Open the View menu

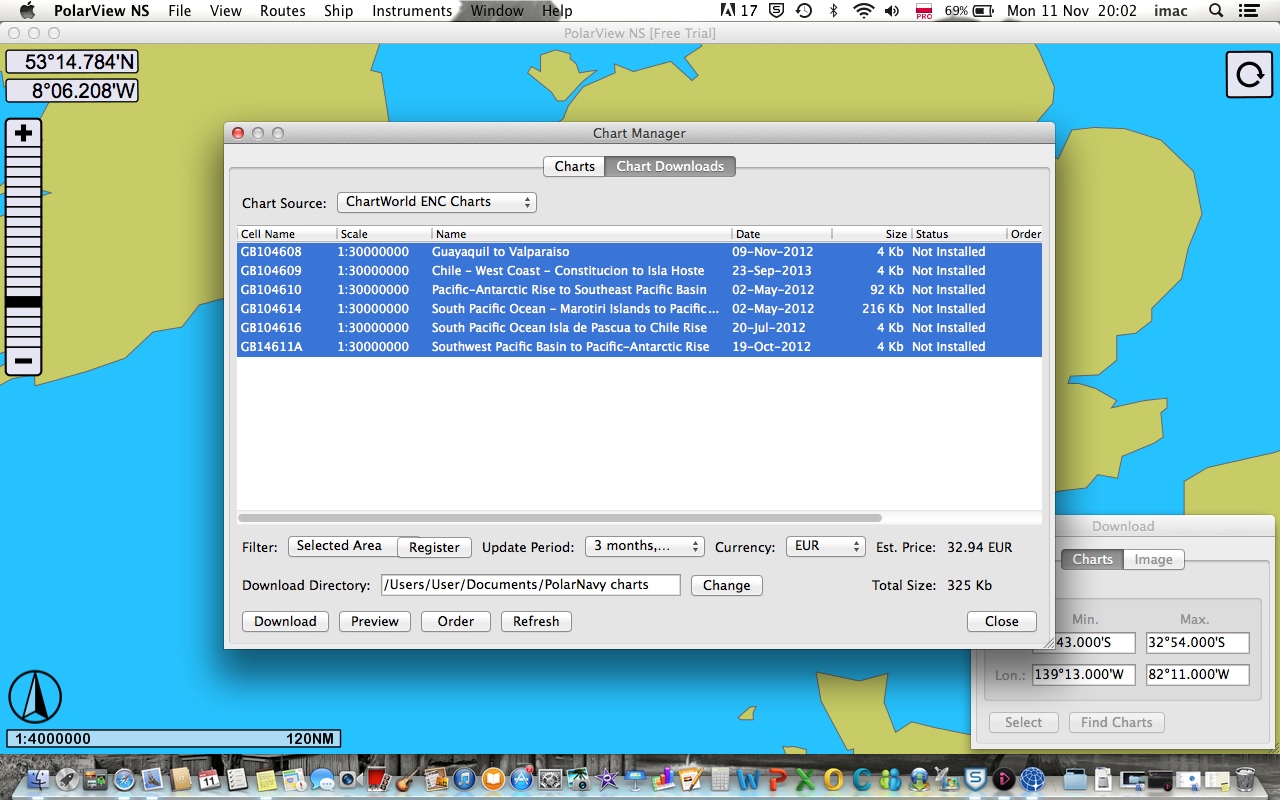(x=226, y=11)
